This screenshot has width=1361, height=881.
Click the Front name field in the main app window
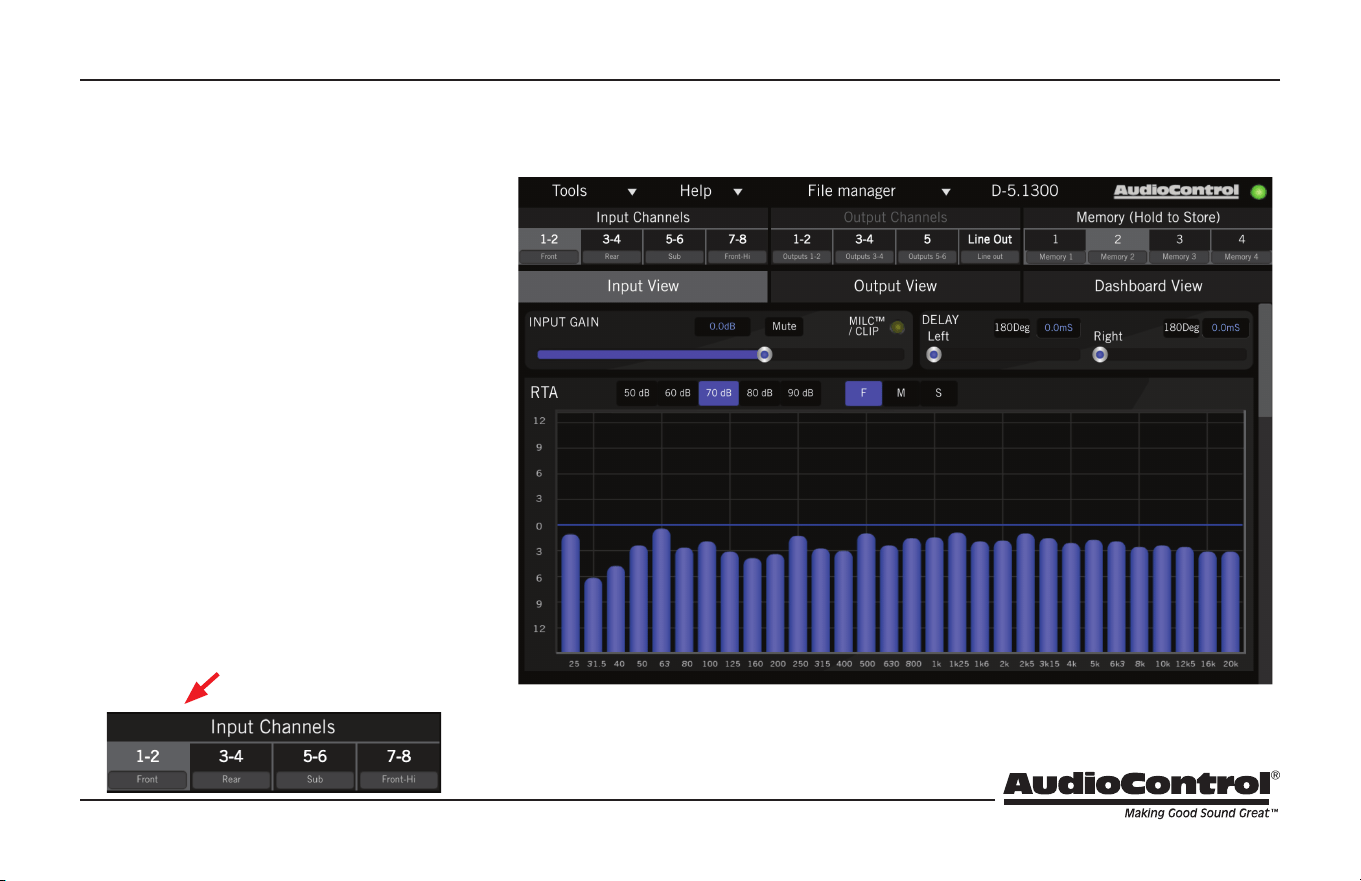549,257
